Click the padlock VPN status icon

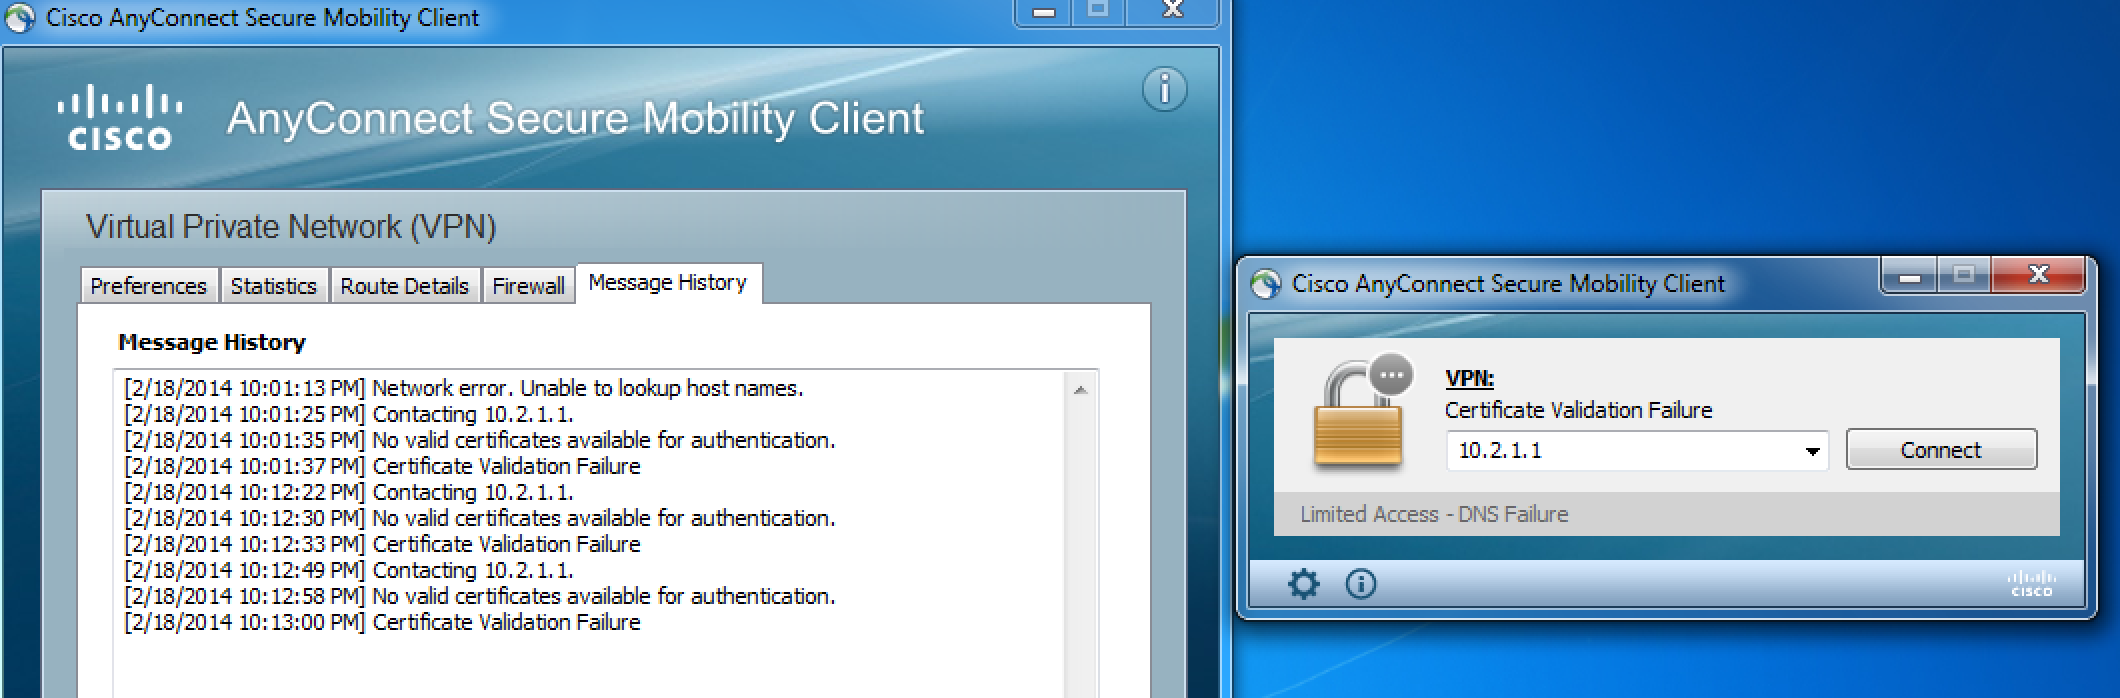pyautogui.click(x=1364, y=412)
